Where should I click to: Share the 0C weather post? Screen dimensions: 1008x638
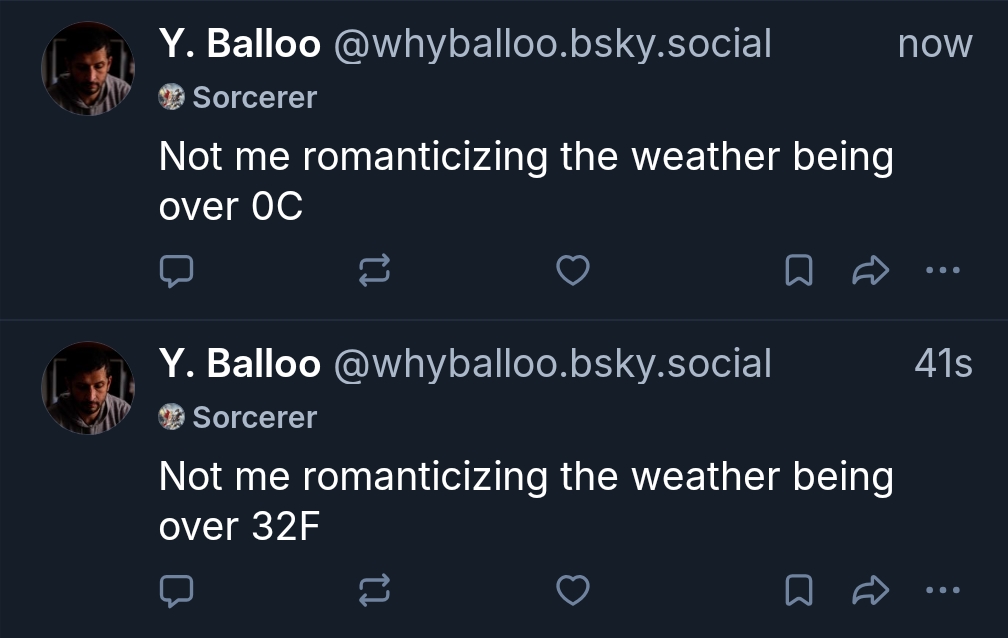coord(870,271)
